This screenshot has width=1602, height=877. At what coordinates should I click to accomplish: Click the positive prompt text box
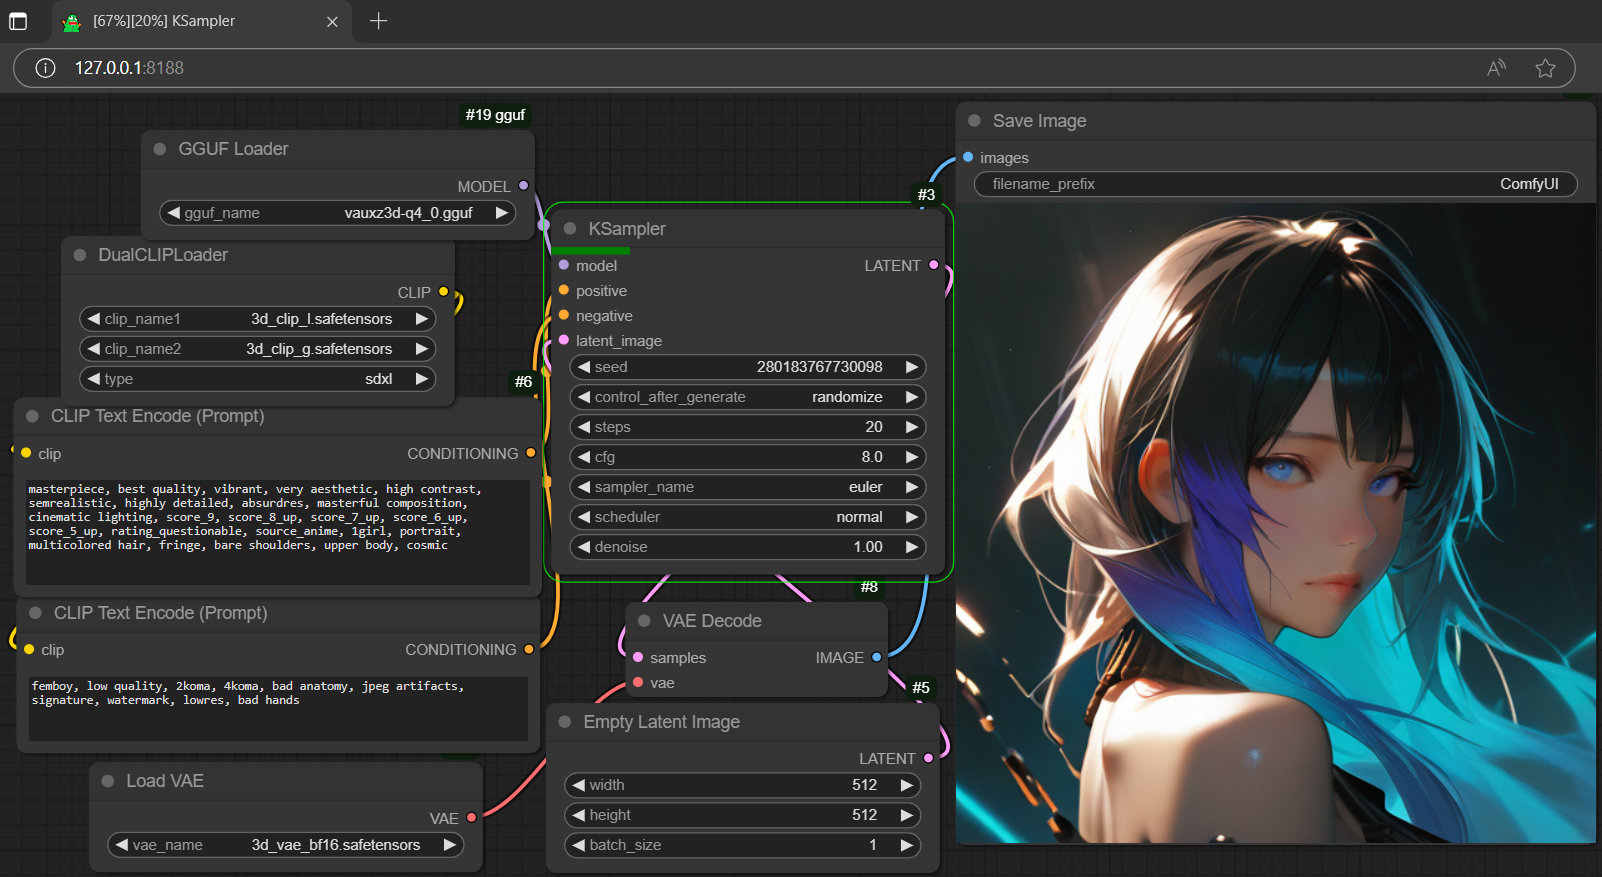click(278, 532)
